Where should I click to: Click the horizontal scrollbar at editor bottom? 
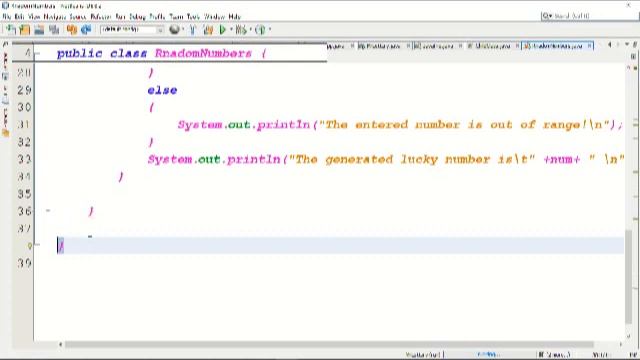point(329,344)
